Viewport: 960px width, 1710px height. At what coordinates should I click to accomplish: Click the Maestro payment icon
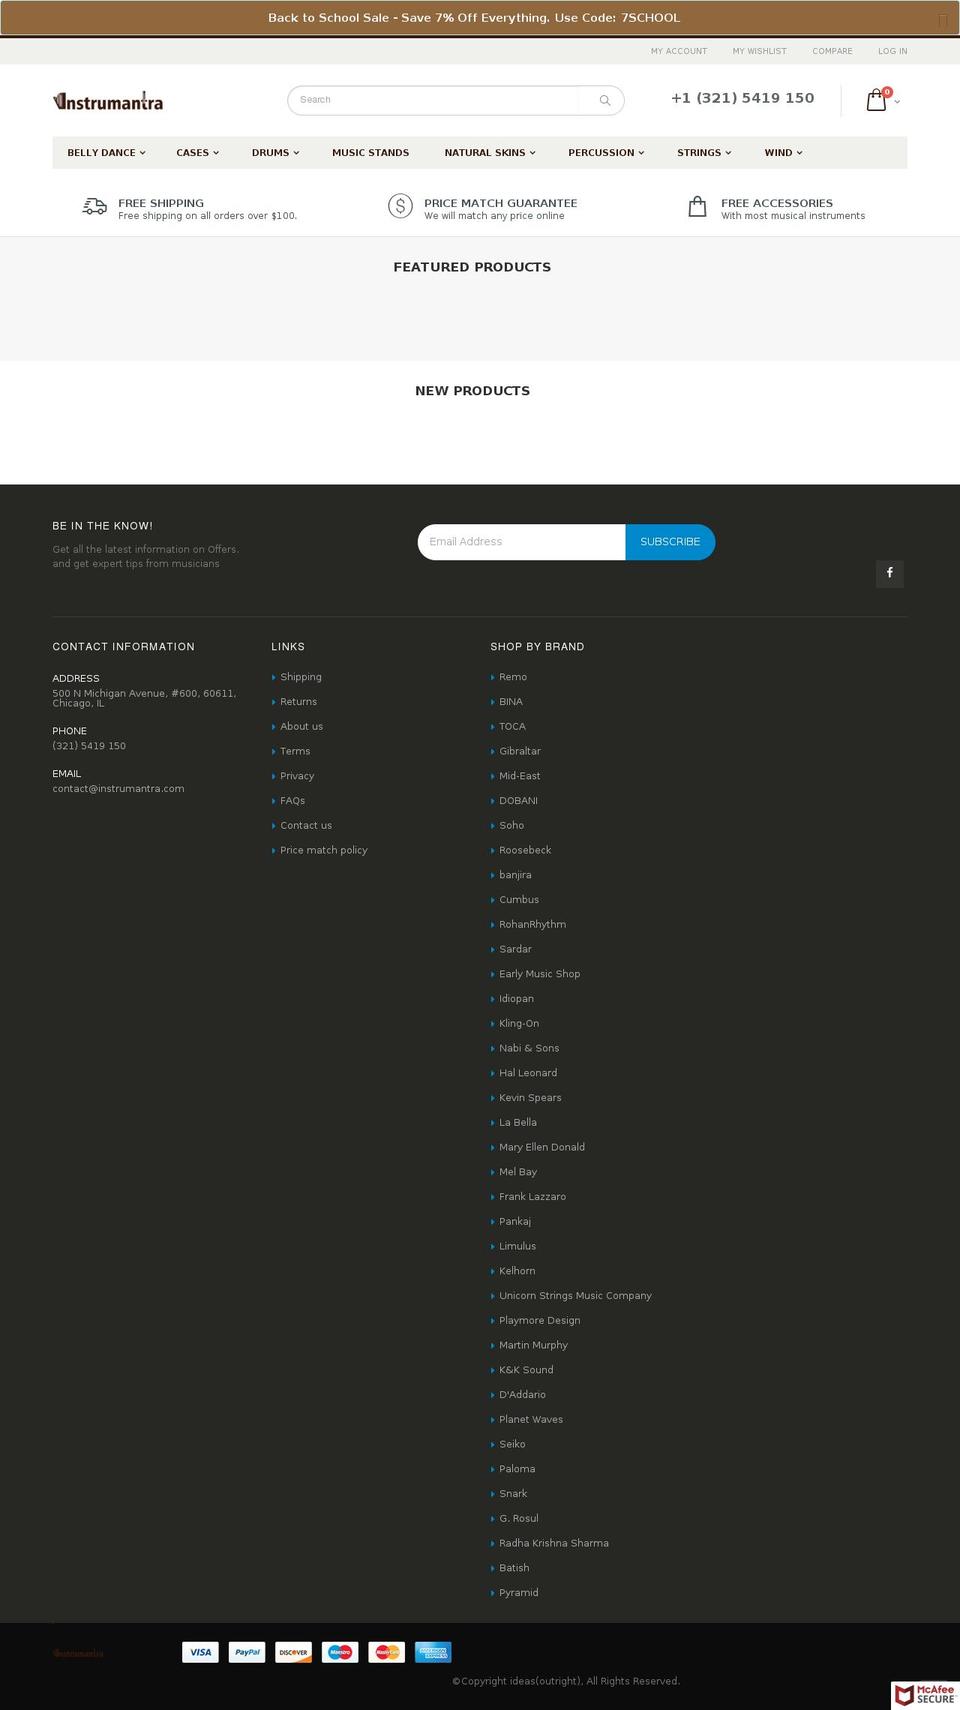pos(340,1652)
